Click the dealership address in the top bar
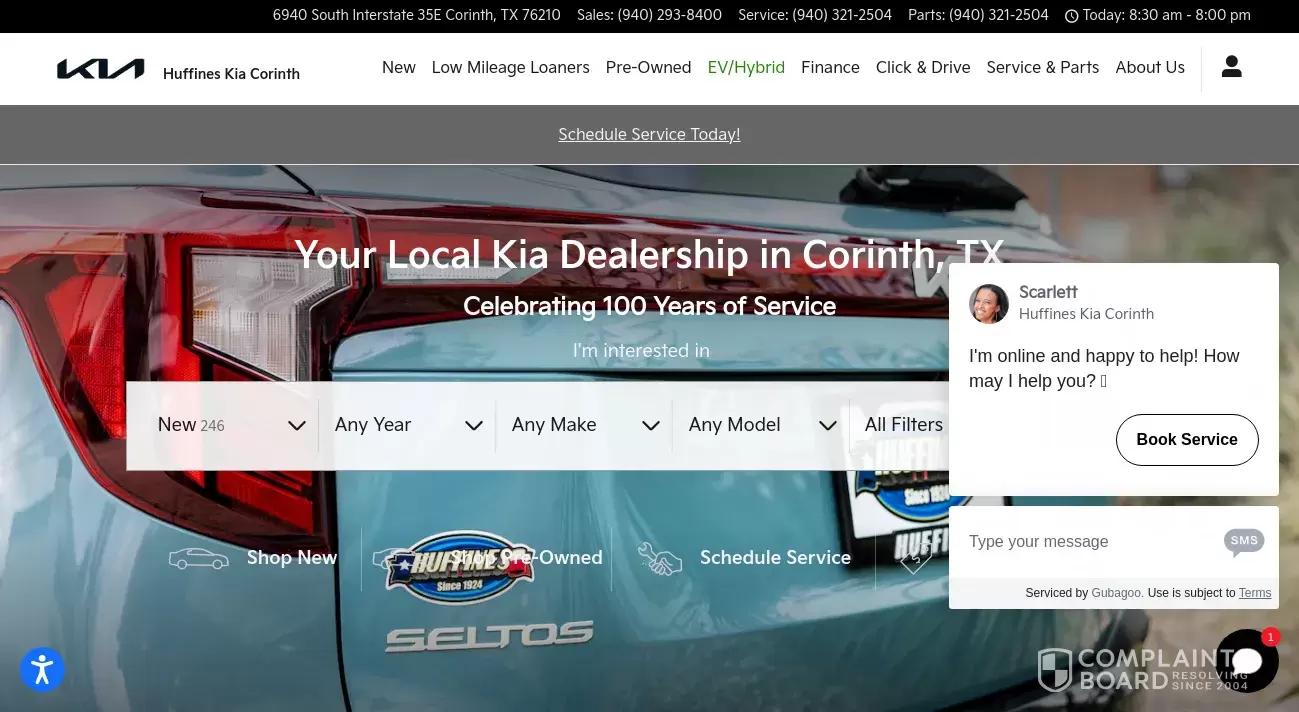Screen dimensions: 1299x712 (417, 16)
